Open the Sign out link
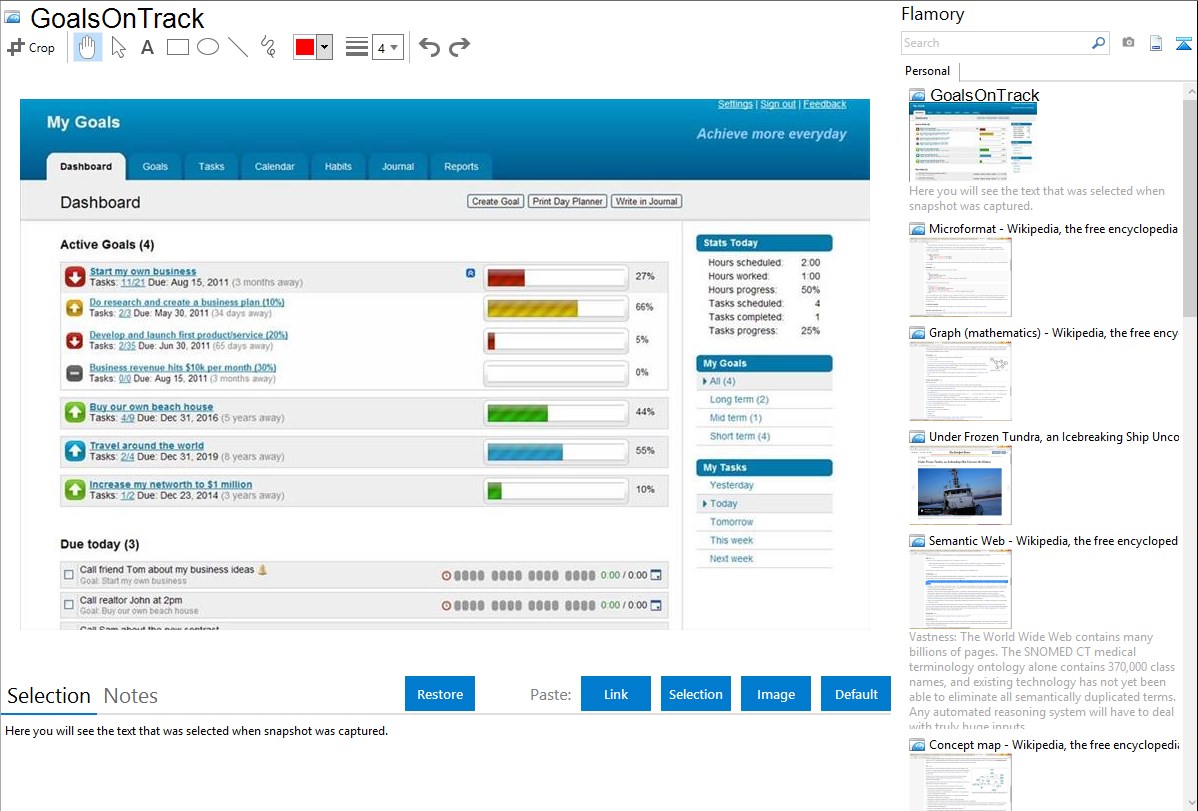Viewport: 1198px width, 811px height. coord(778,104)
